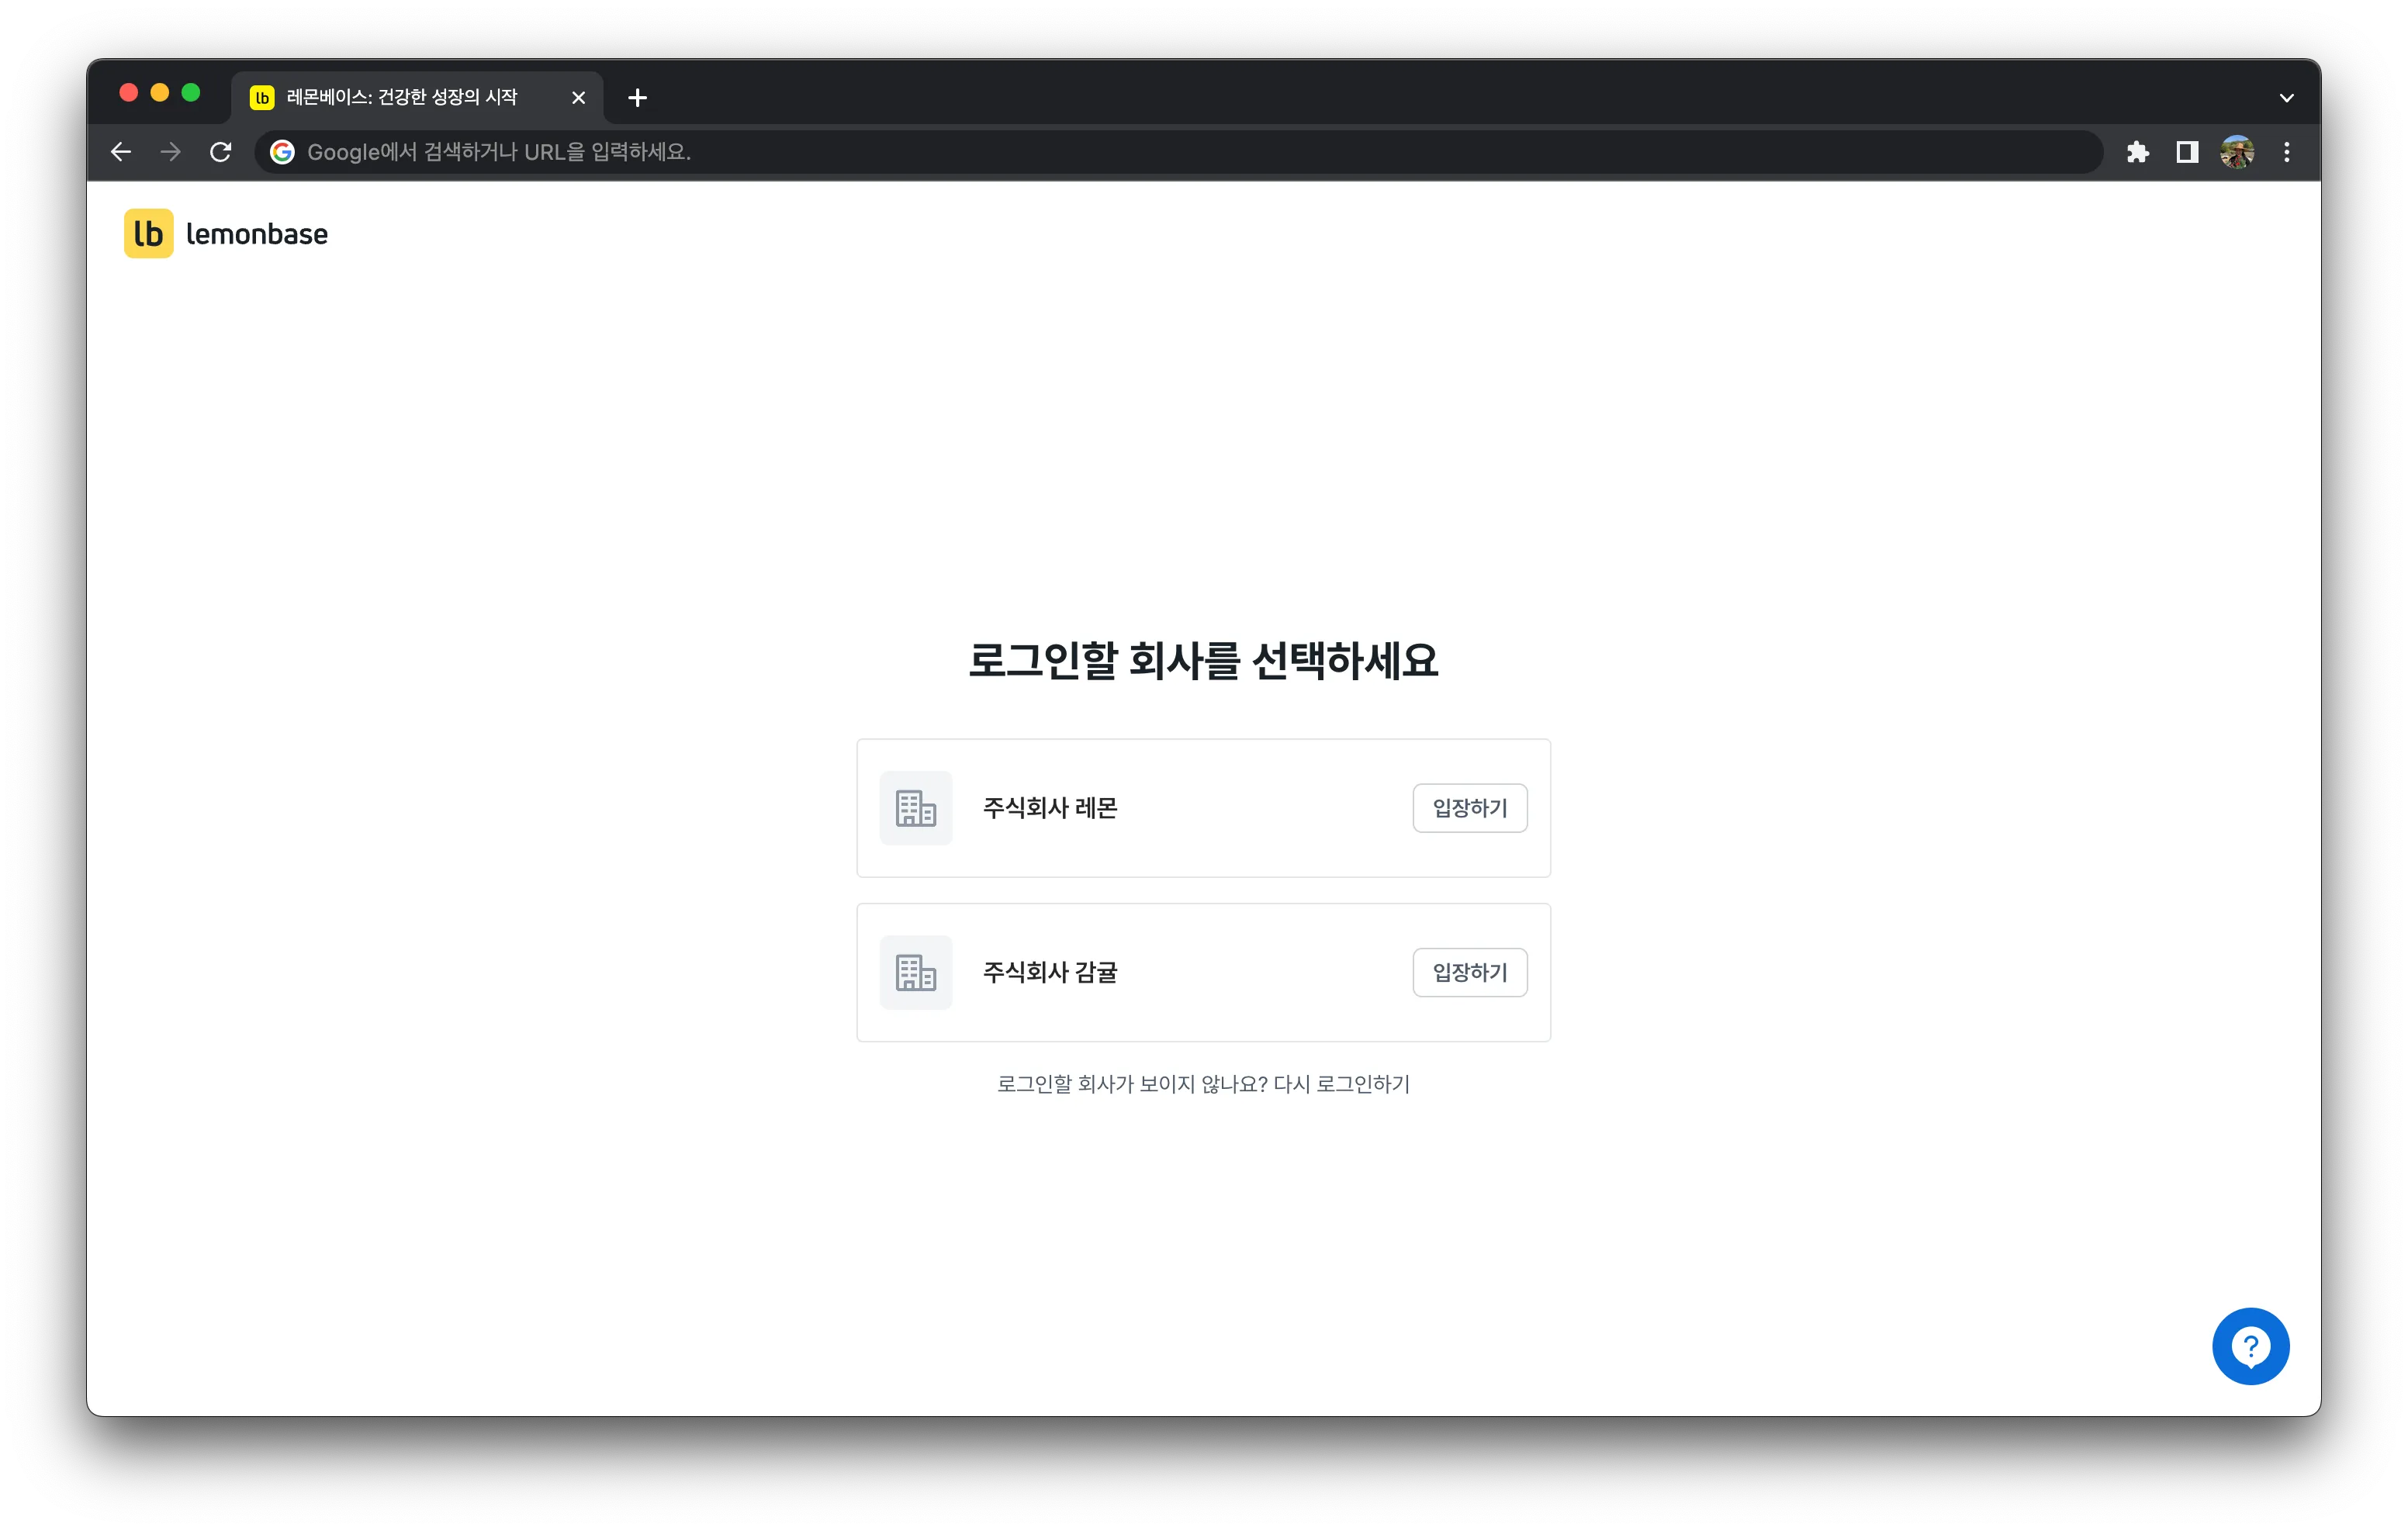This screenshot has width=2408, height=1531.
Task: Click the heading 로그인할 회사를 선택하세요
Action: [1203, 660]
